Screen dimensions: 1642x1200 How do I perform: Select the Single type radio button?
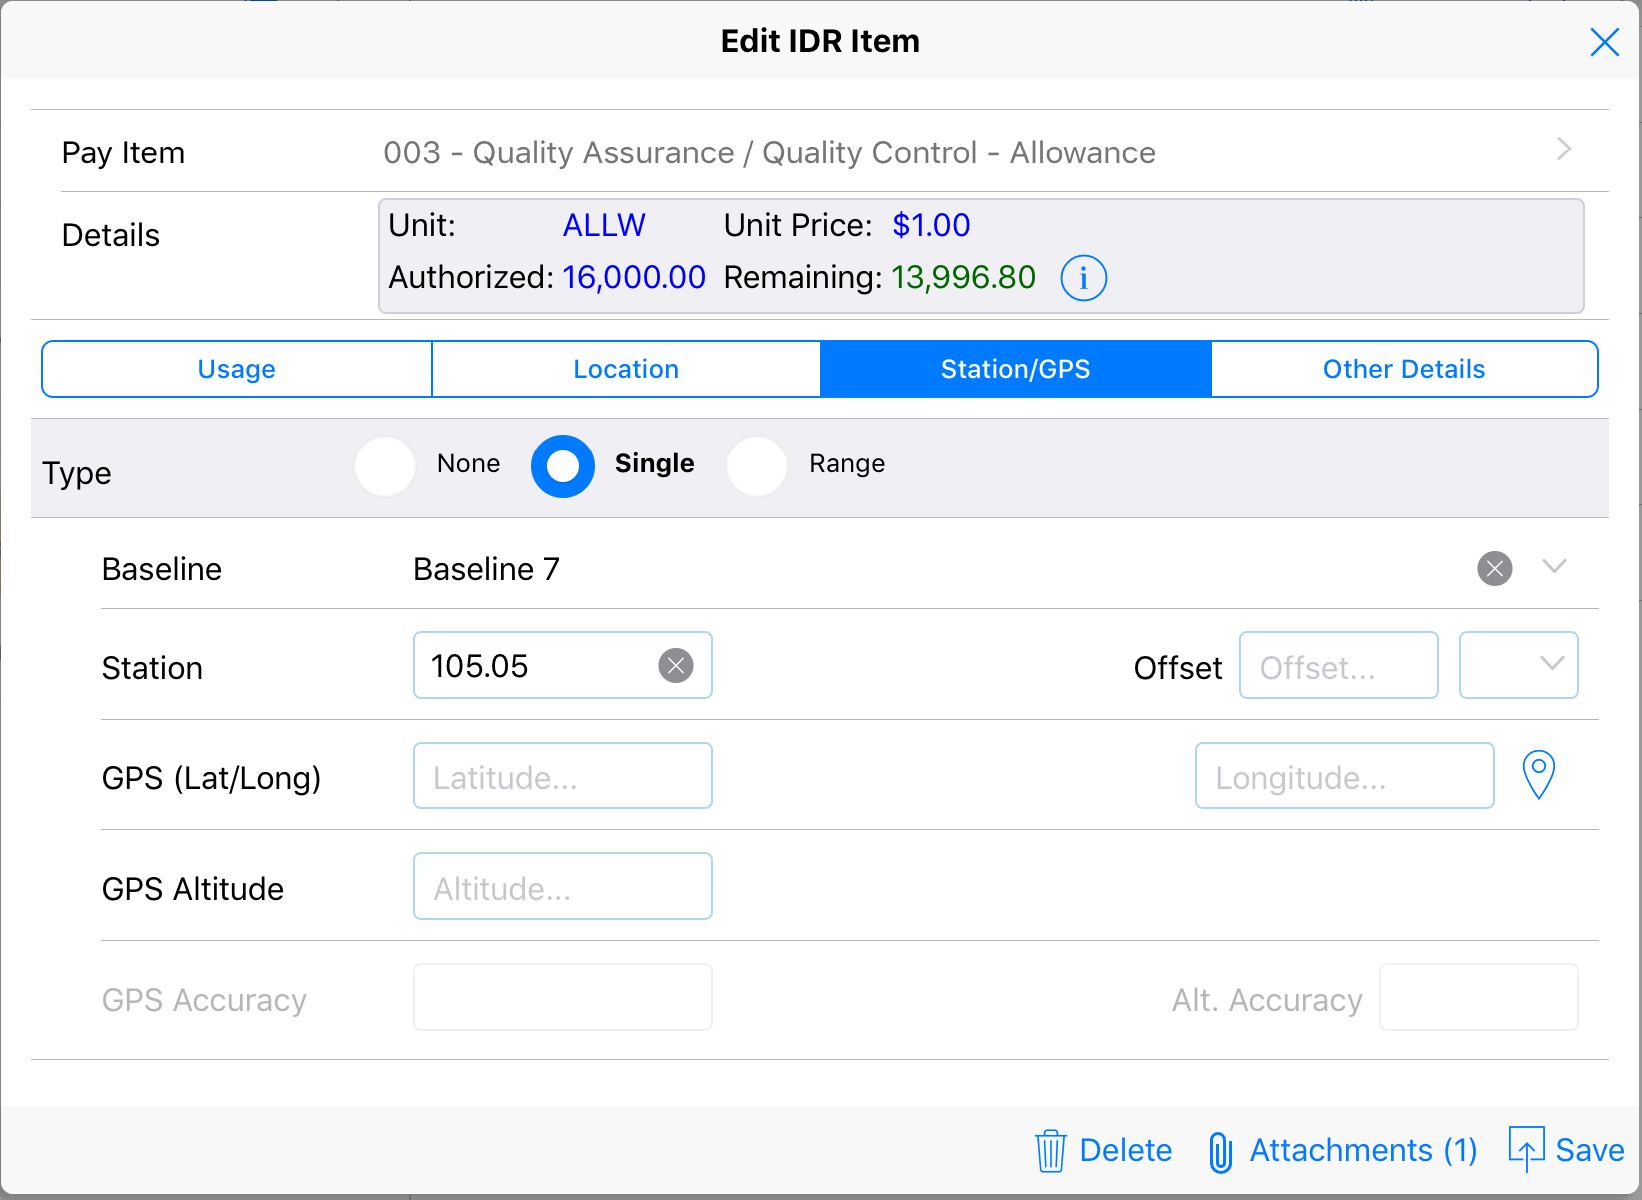(563, 466)
